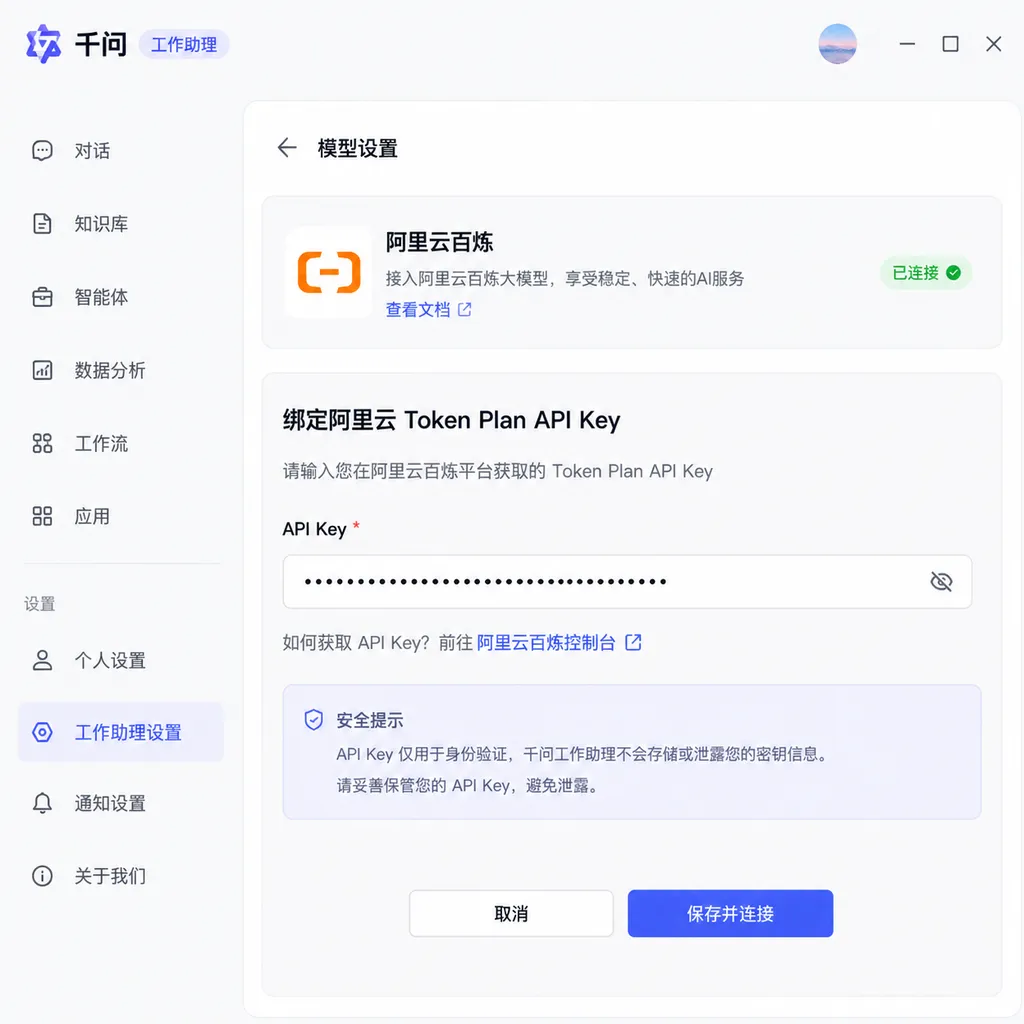Click the 取消 button

[511, 913]
